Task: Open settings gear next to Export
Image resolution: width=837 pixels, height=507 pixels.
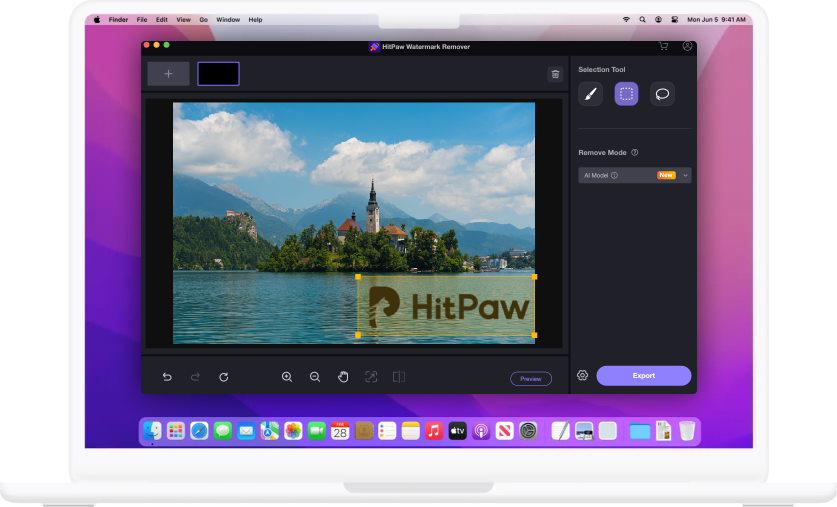Action: point(583,376)
